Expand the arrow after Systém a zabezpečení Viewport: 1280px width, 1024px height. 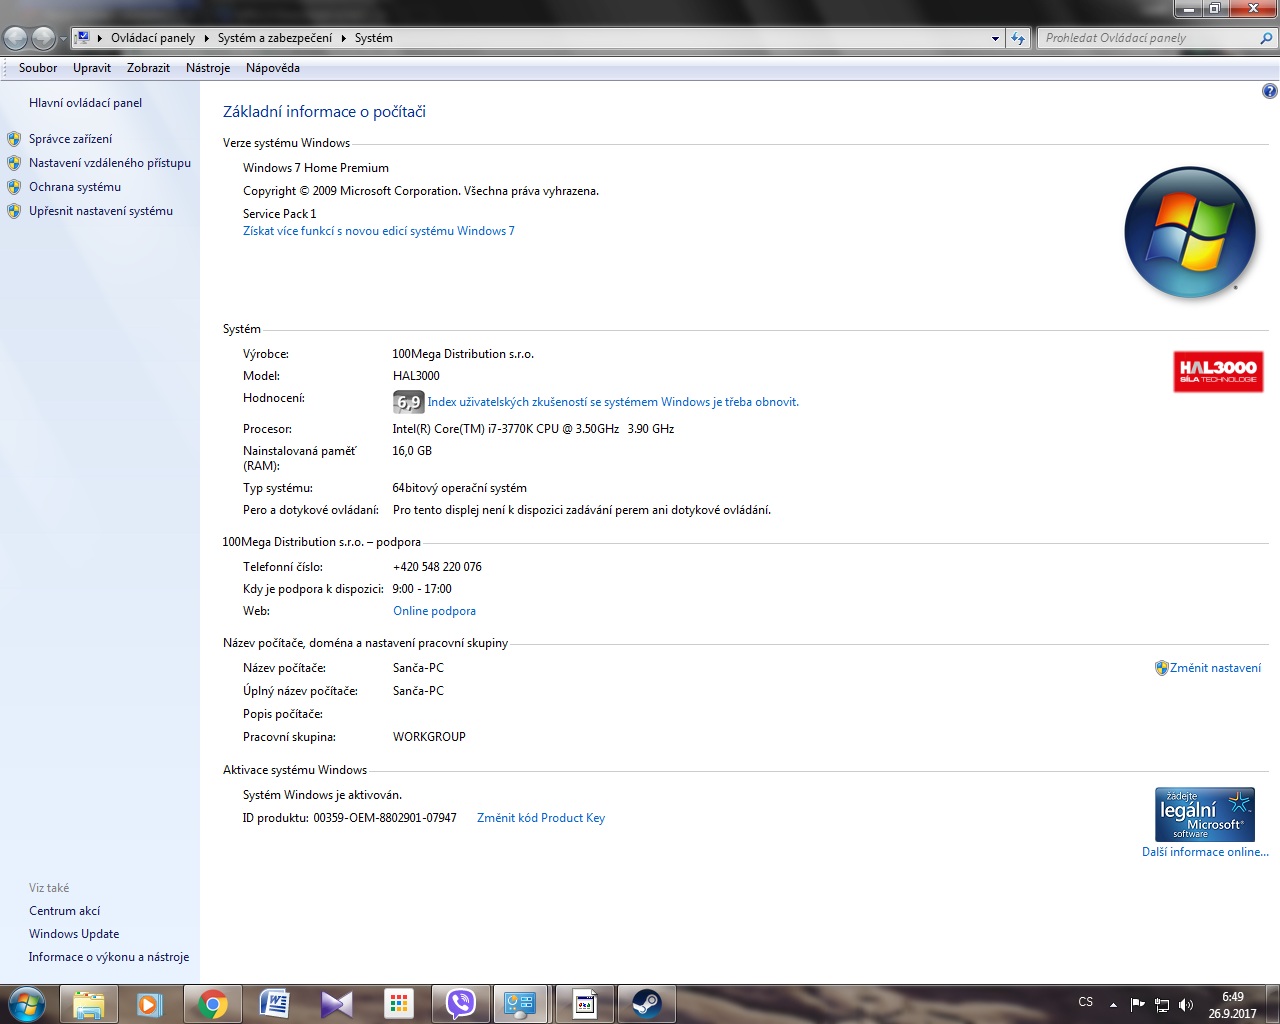pyautogui.click(x=344, y=38)
